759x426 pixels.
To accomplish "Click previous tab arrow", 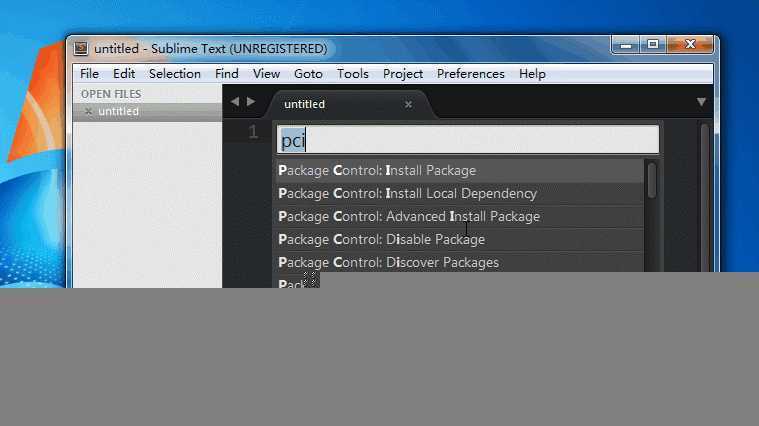I will point(235,102).
